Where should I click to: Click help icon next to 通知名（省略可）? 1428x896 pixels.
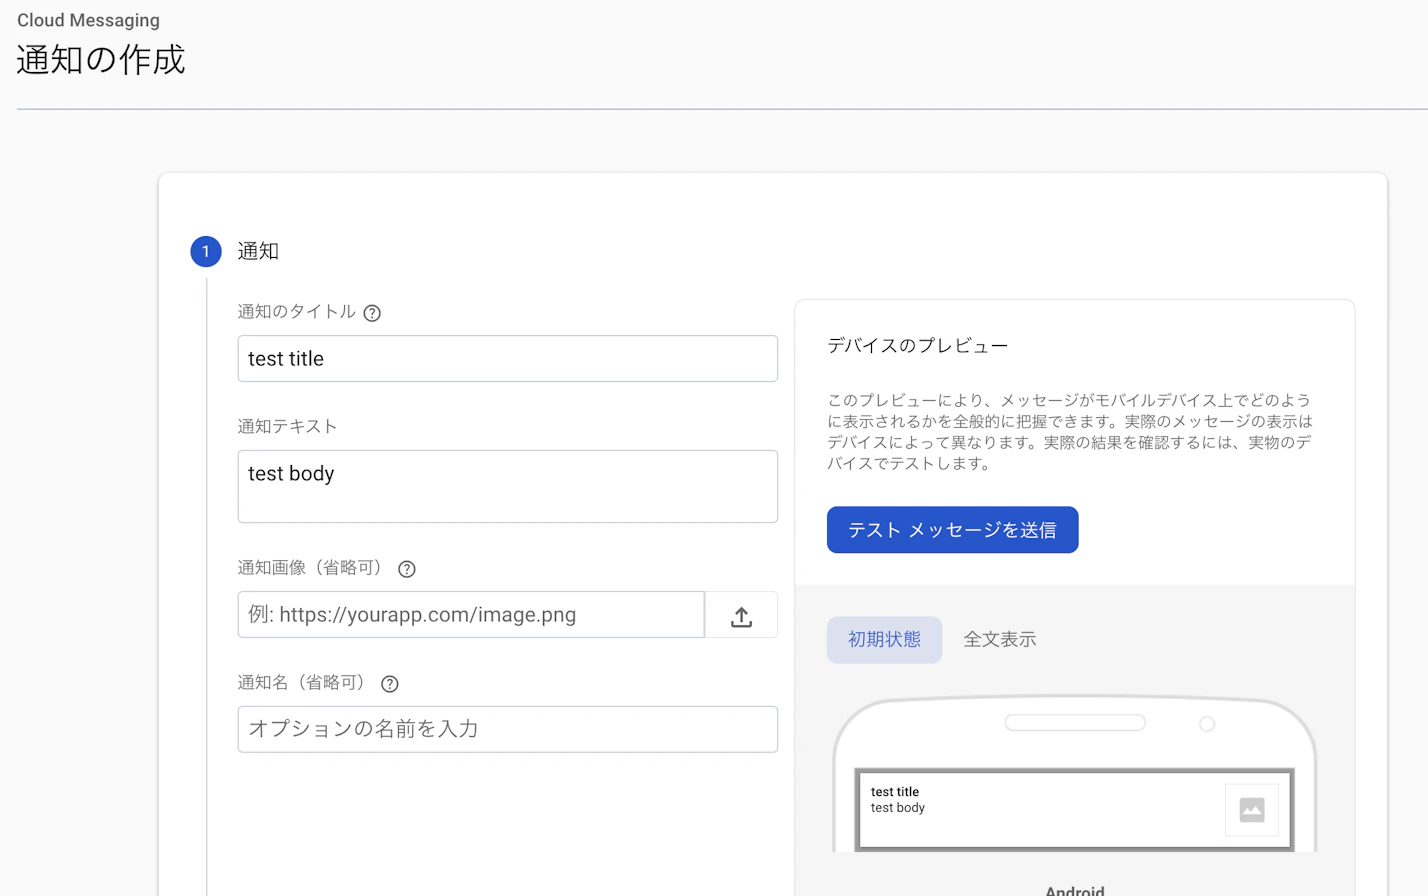click(x=390, y=684)
